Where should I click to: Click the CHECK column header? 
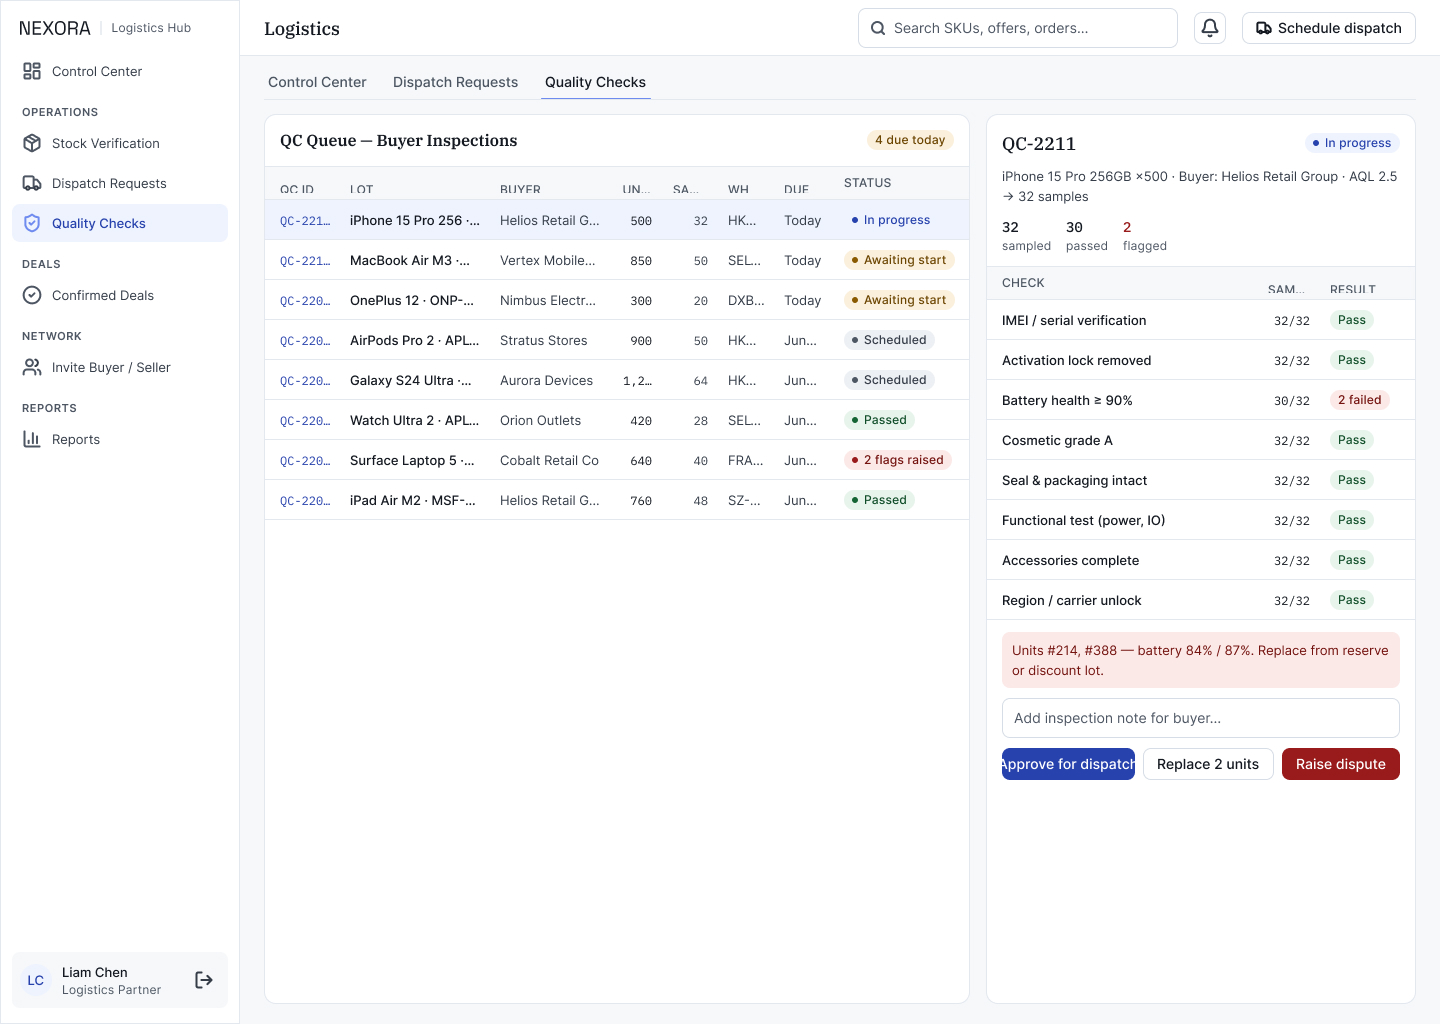(x=1023, y=283)
